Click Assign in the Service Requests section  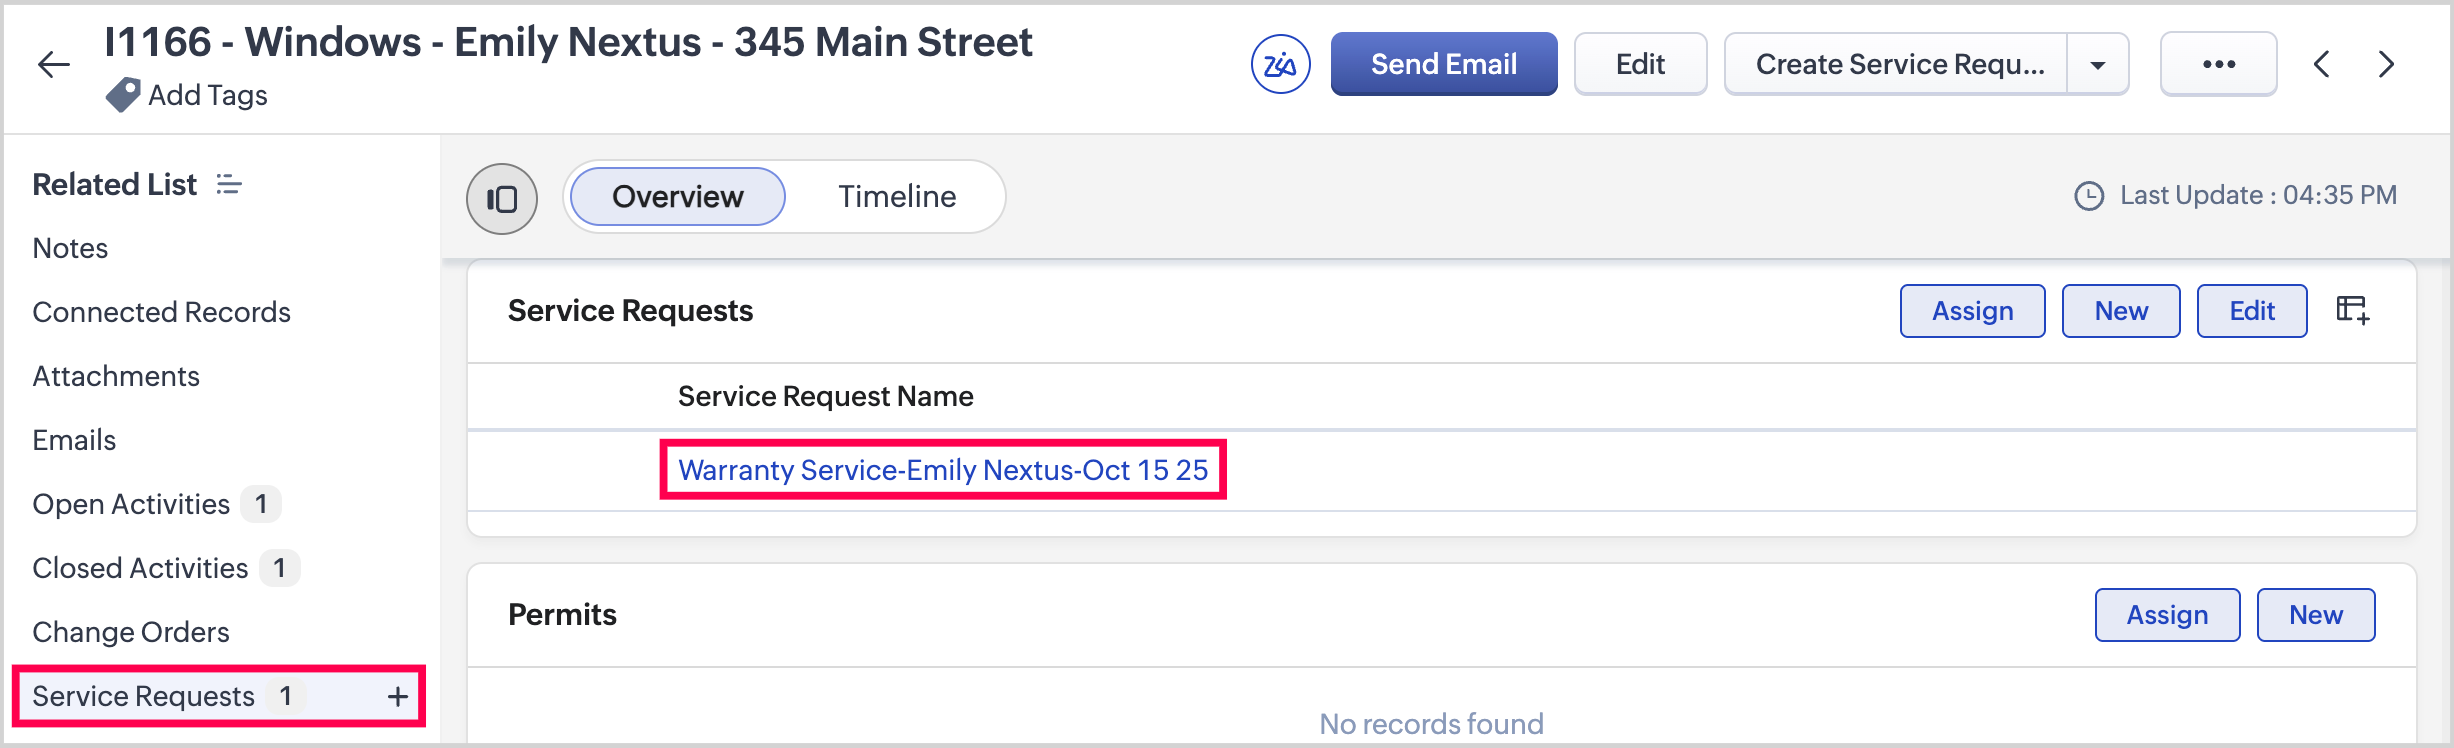(1972, 311)
